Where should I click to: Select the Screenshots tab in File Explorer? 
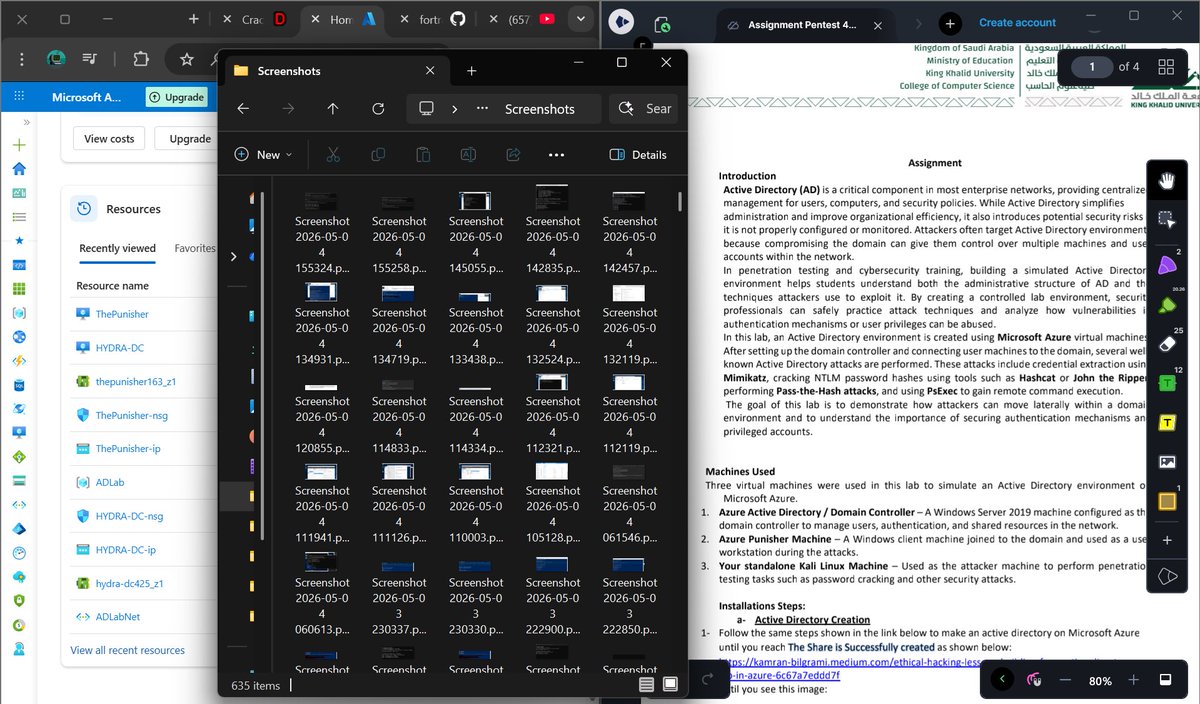point(338,71)
